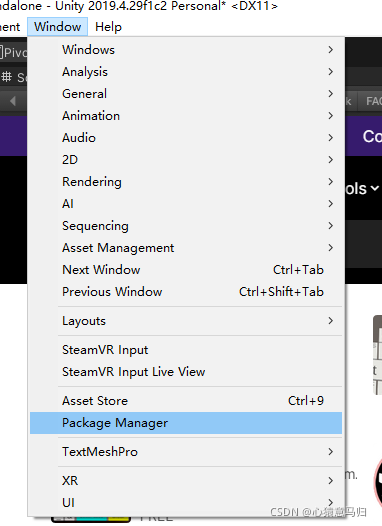382x526 pixels.
Task: Expand the Windows submenu
Action: coord(186,50)
